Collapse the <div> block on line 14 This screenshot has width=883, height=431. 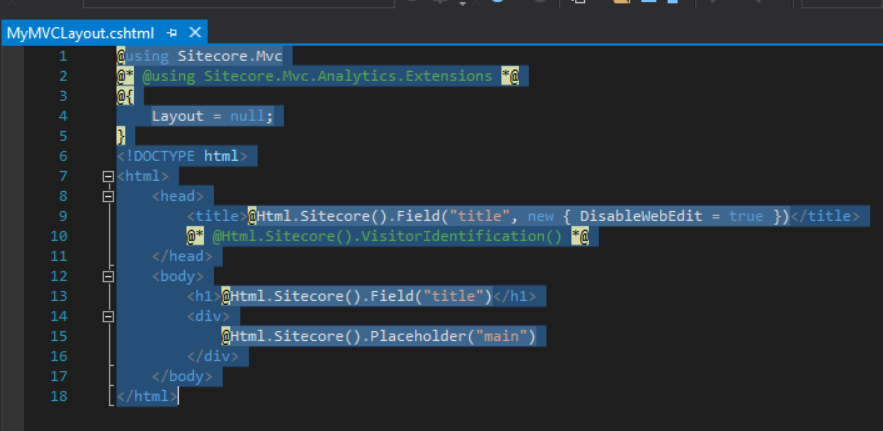point(108,316)
